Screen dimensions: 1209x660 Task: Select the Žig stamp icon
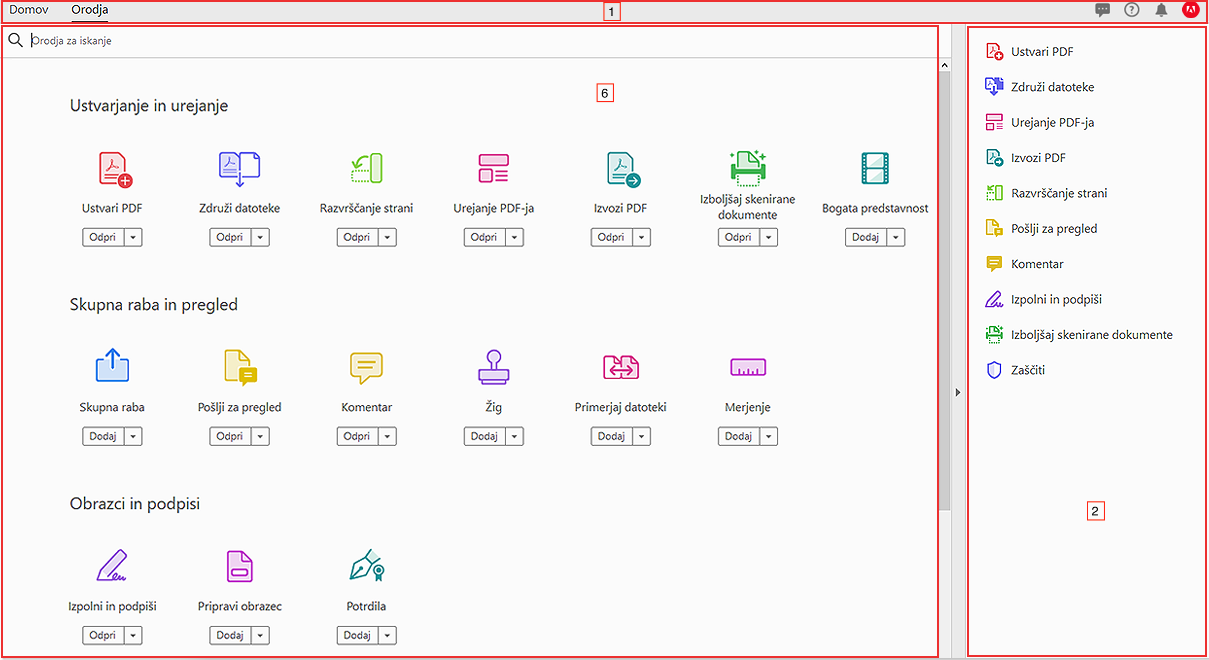coord(494,366)
